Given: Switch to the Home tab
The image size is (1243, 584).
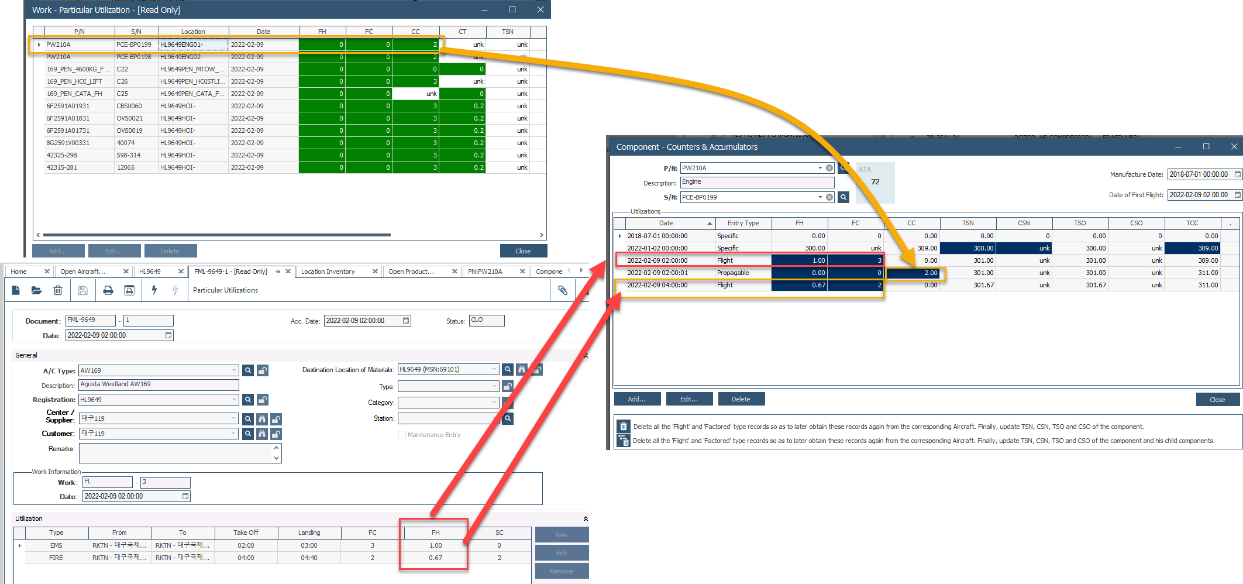Looking at the screenshot, I should [18, 271].
